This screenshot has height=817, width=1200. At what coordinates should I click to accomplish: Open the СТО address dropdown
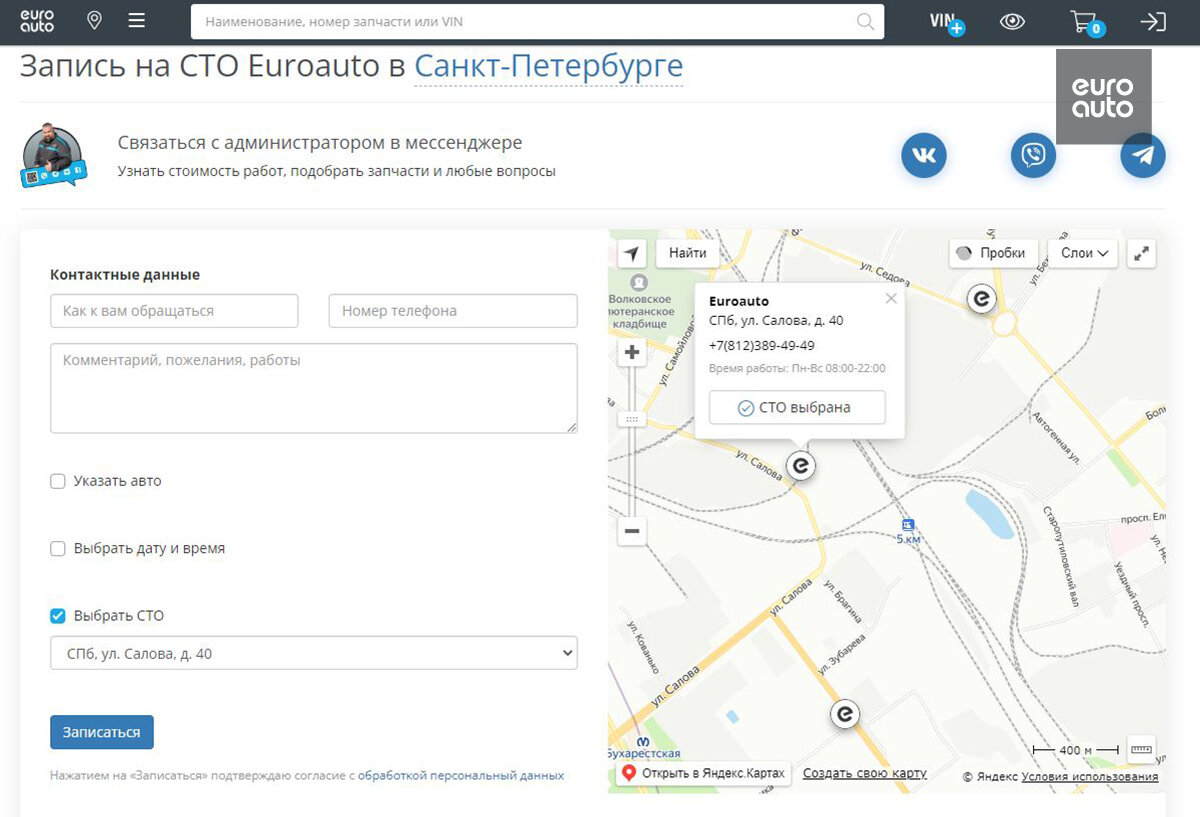click(314, 653)
